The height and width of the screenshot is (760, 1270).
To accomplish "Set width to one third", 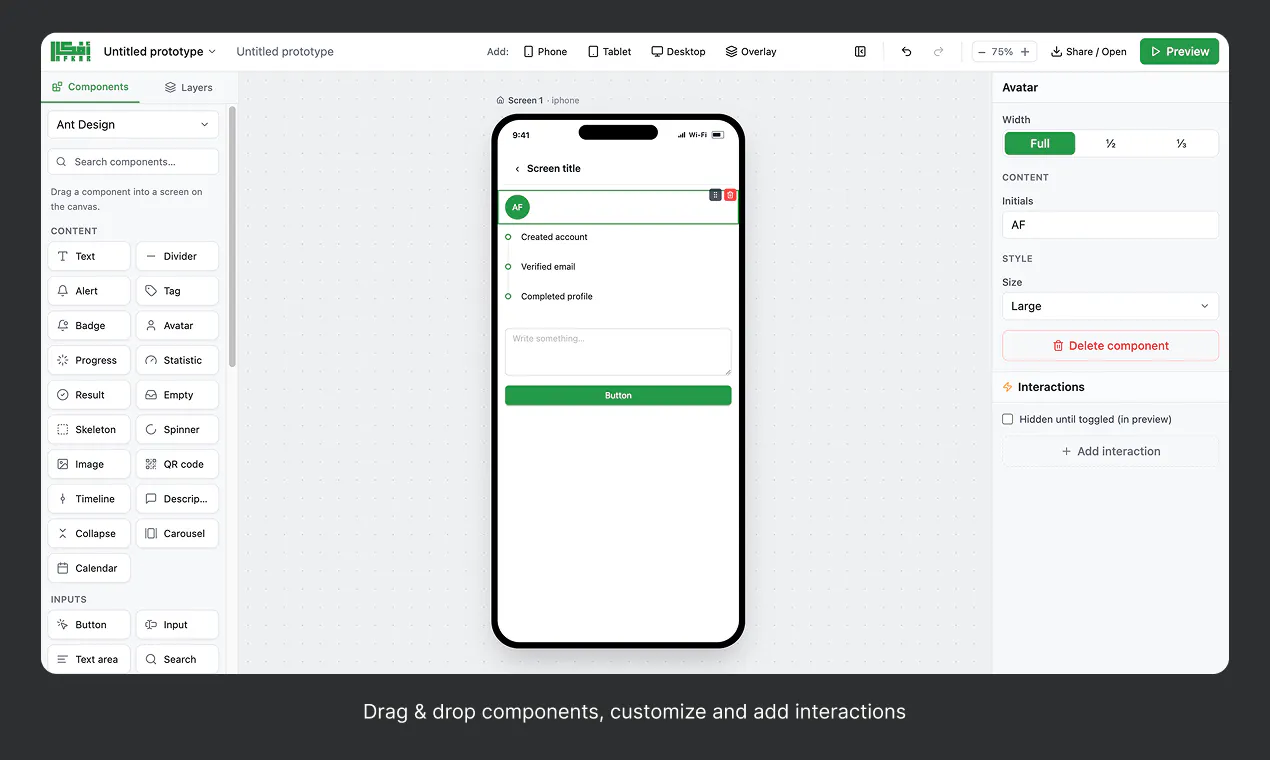I will [x=1181, y=144].
